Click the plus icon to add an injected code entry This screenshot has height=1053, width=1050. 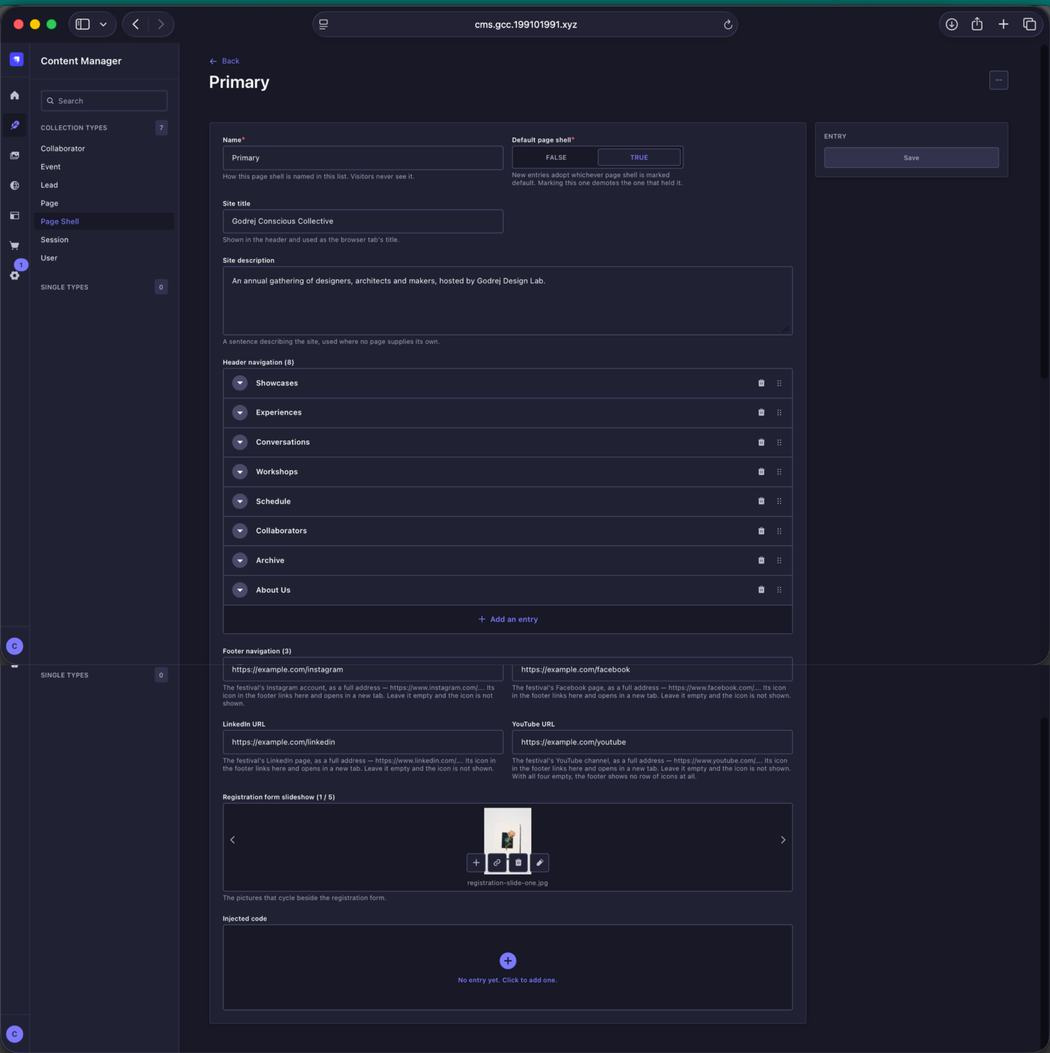click(508, 960)
